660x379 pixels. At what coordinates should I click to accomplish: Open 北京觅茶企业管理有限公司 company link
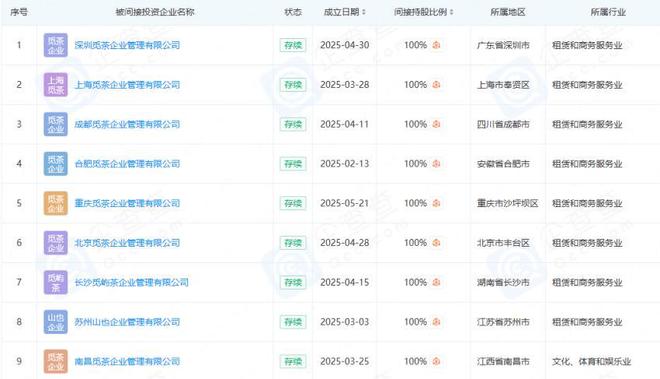[127, 243]
